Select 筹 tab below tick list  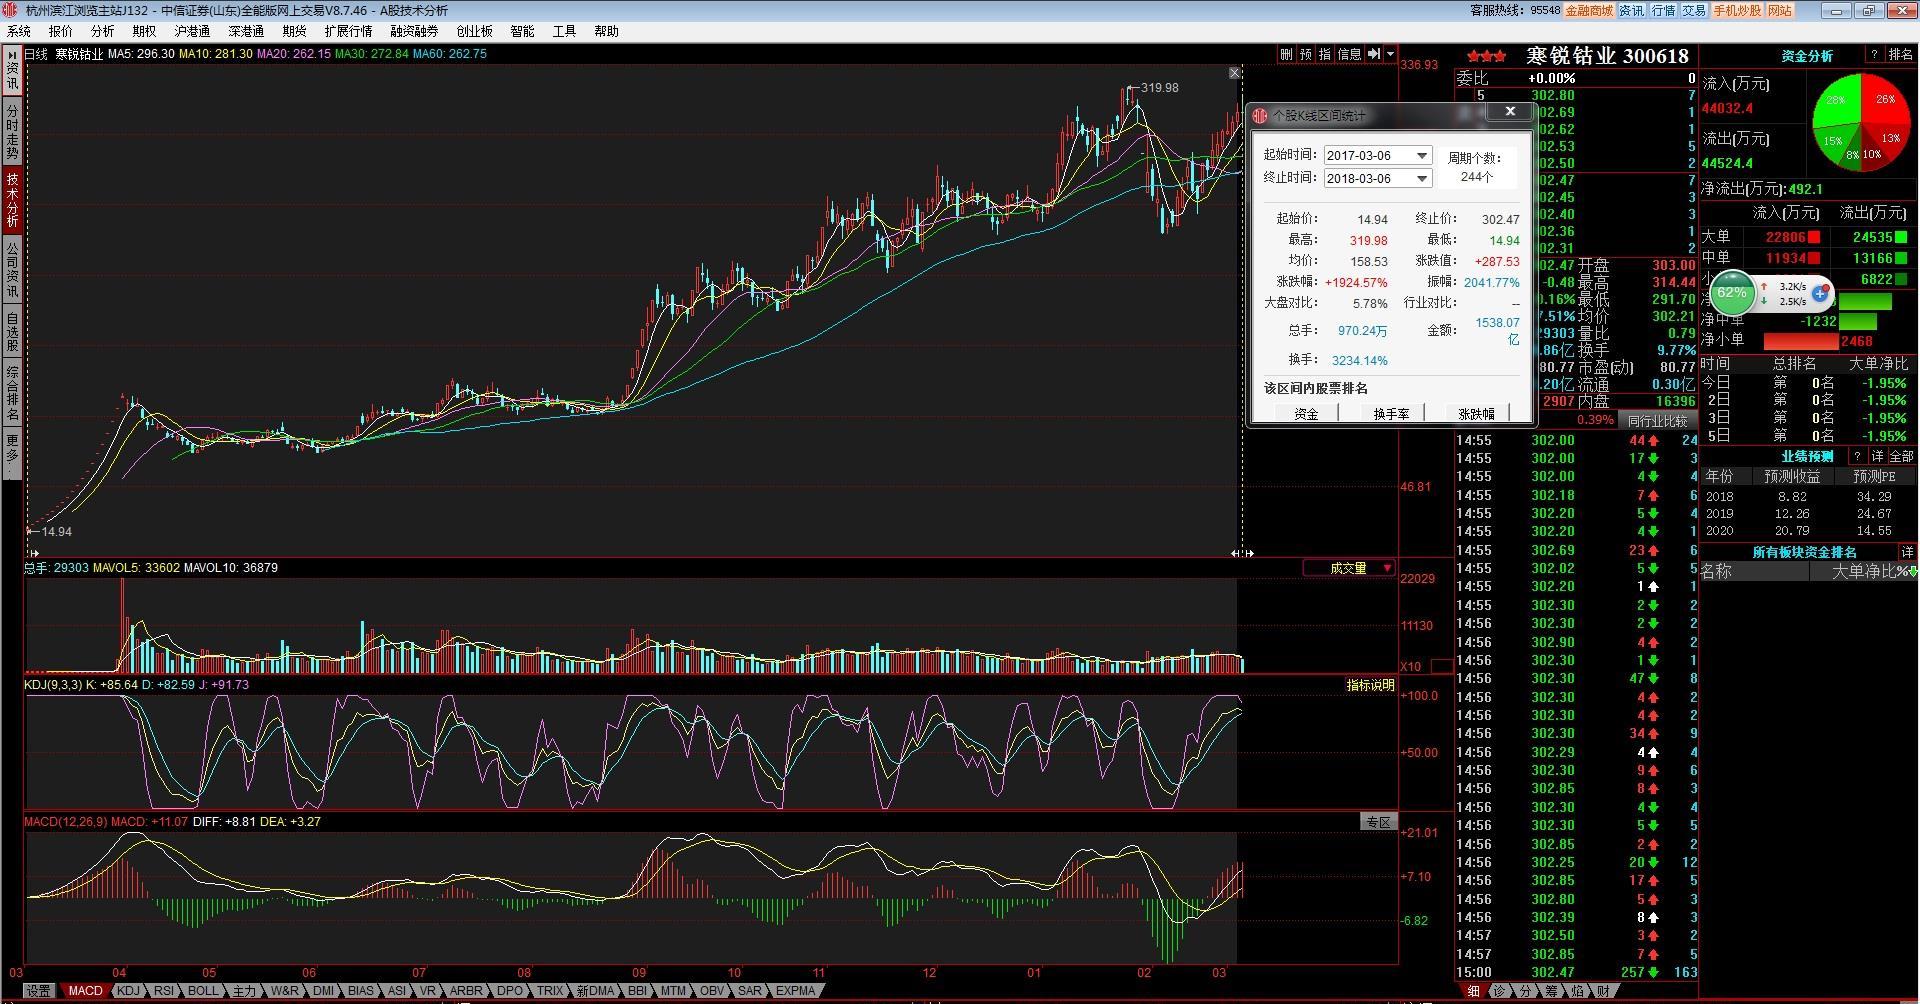tap(1551, 992)
